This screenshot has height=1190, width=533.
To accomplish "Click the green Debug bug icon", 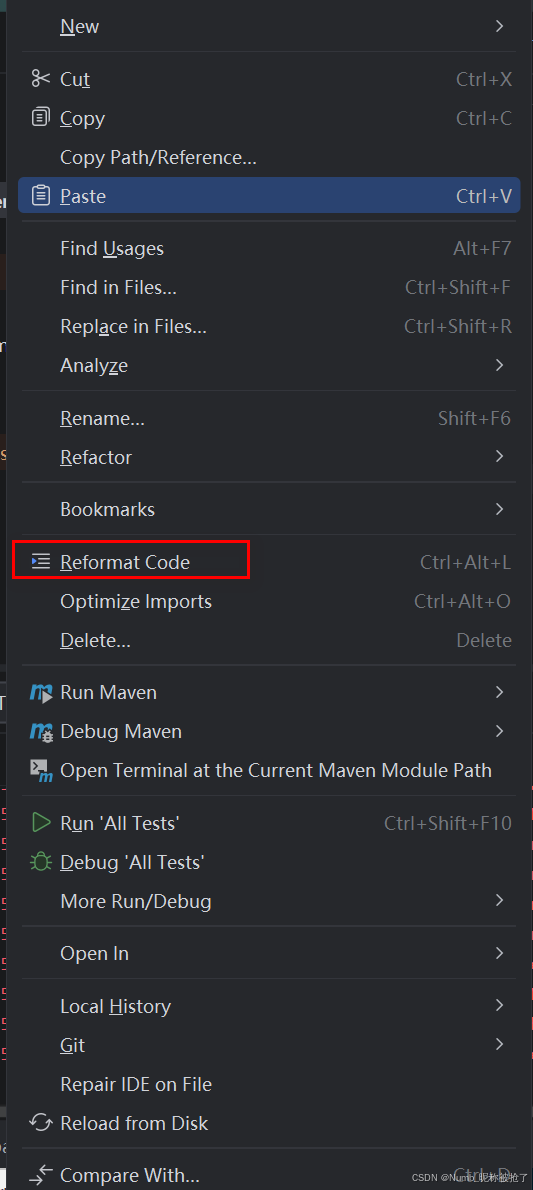I will pos(40,862).
